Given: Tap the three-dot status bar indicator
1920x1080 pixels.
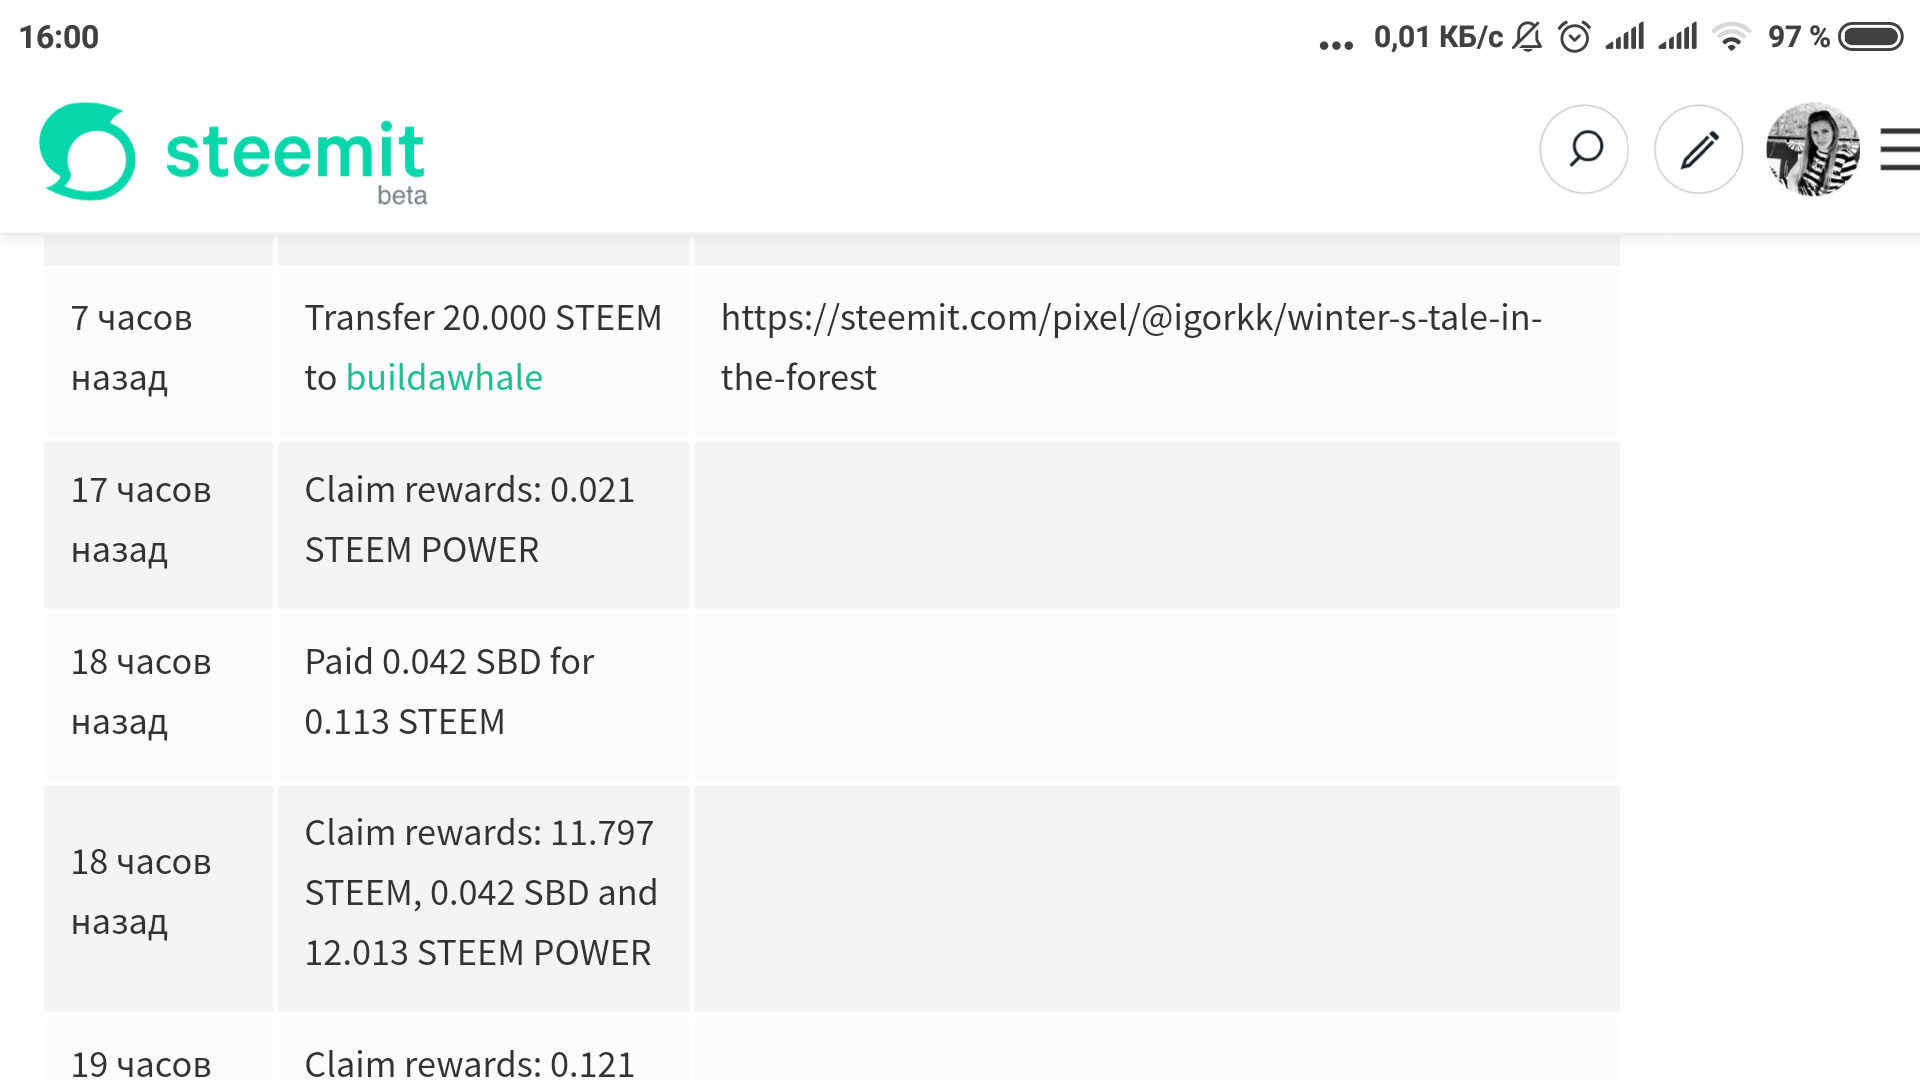Looking at the screenshot, I should point(1336,44).
